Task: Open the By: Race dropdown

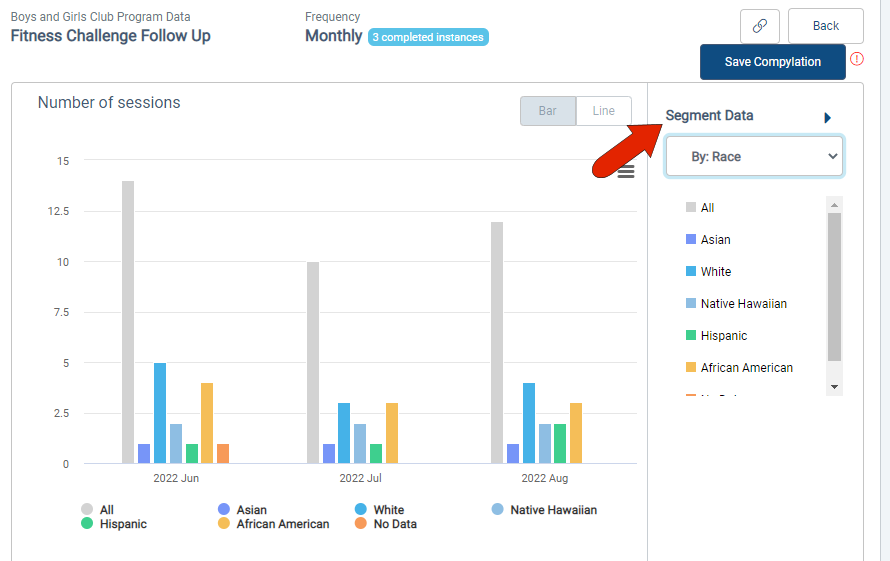Action: [x=754, y=156]
